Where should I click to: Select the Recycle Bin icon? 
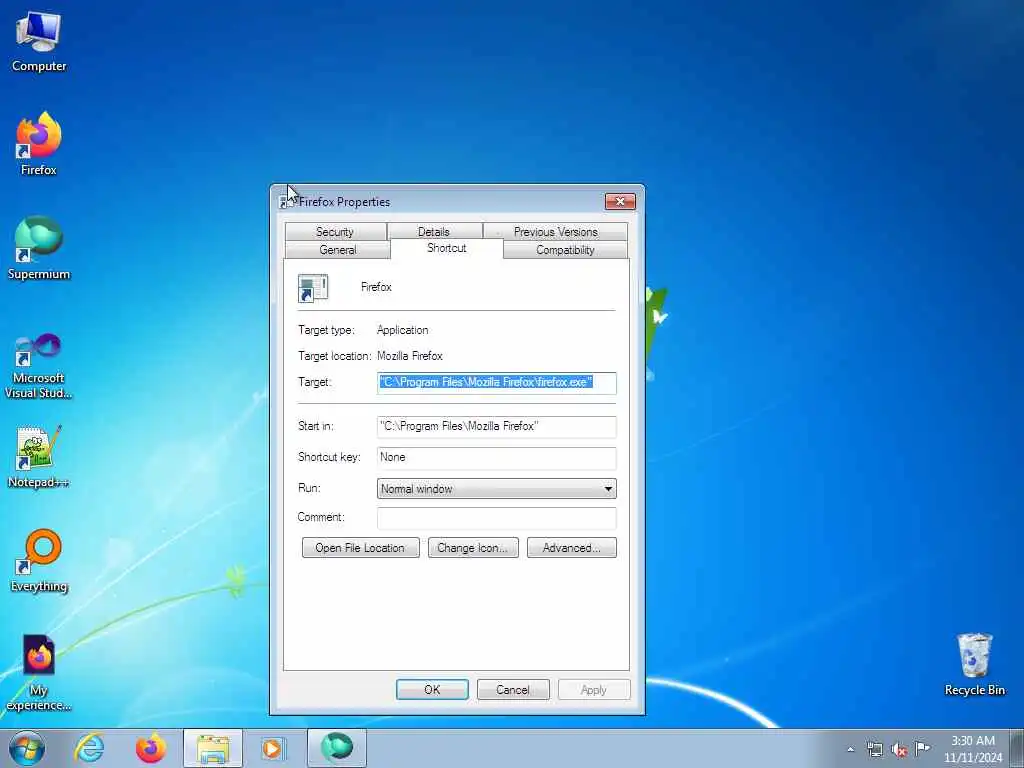pos(974,664)
